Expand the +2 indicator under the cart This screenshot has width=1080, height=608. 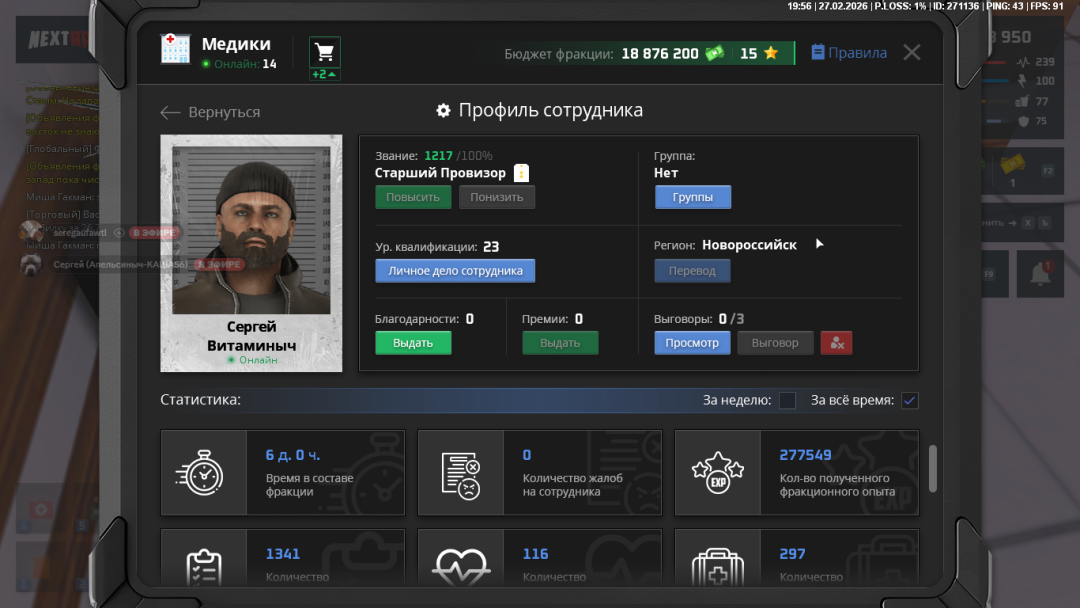(x=324, y=75)
